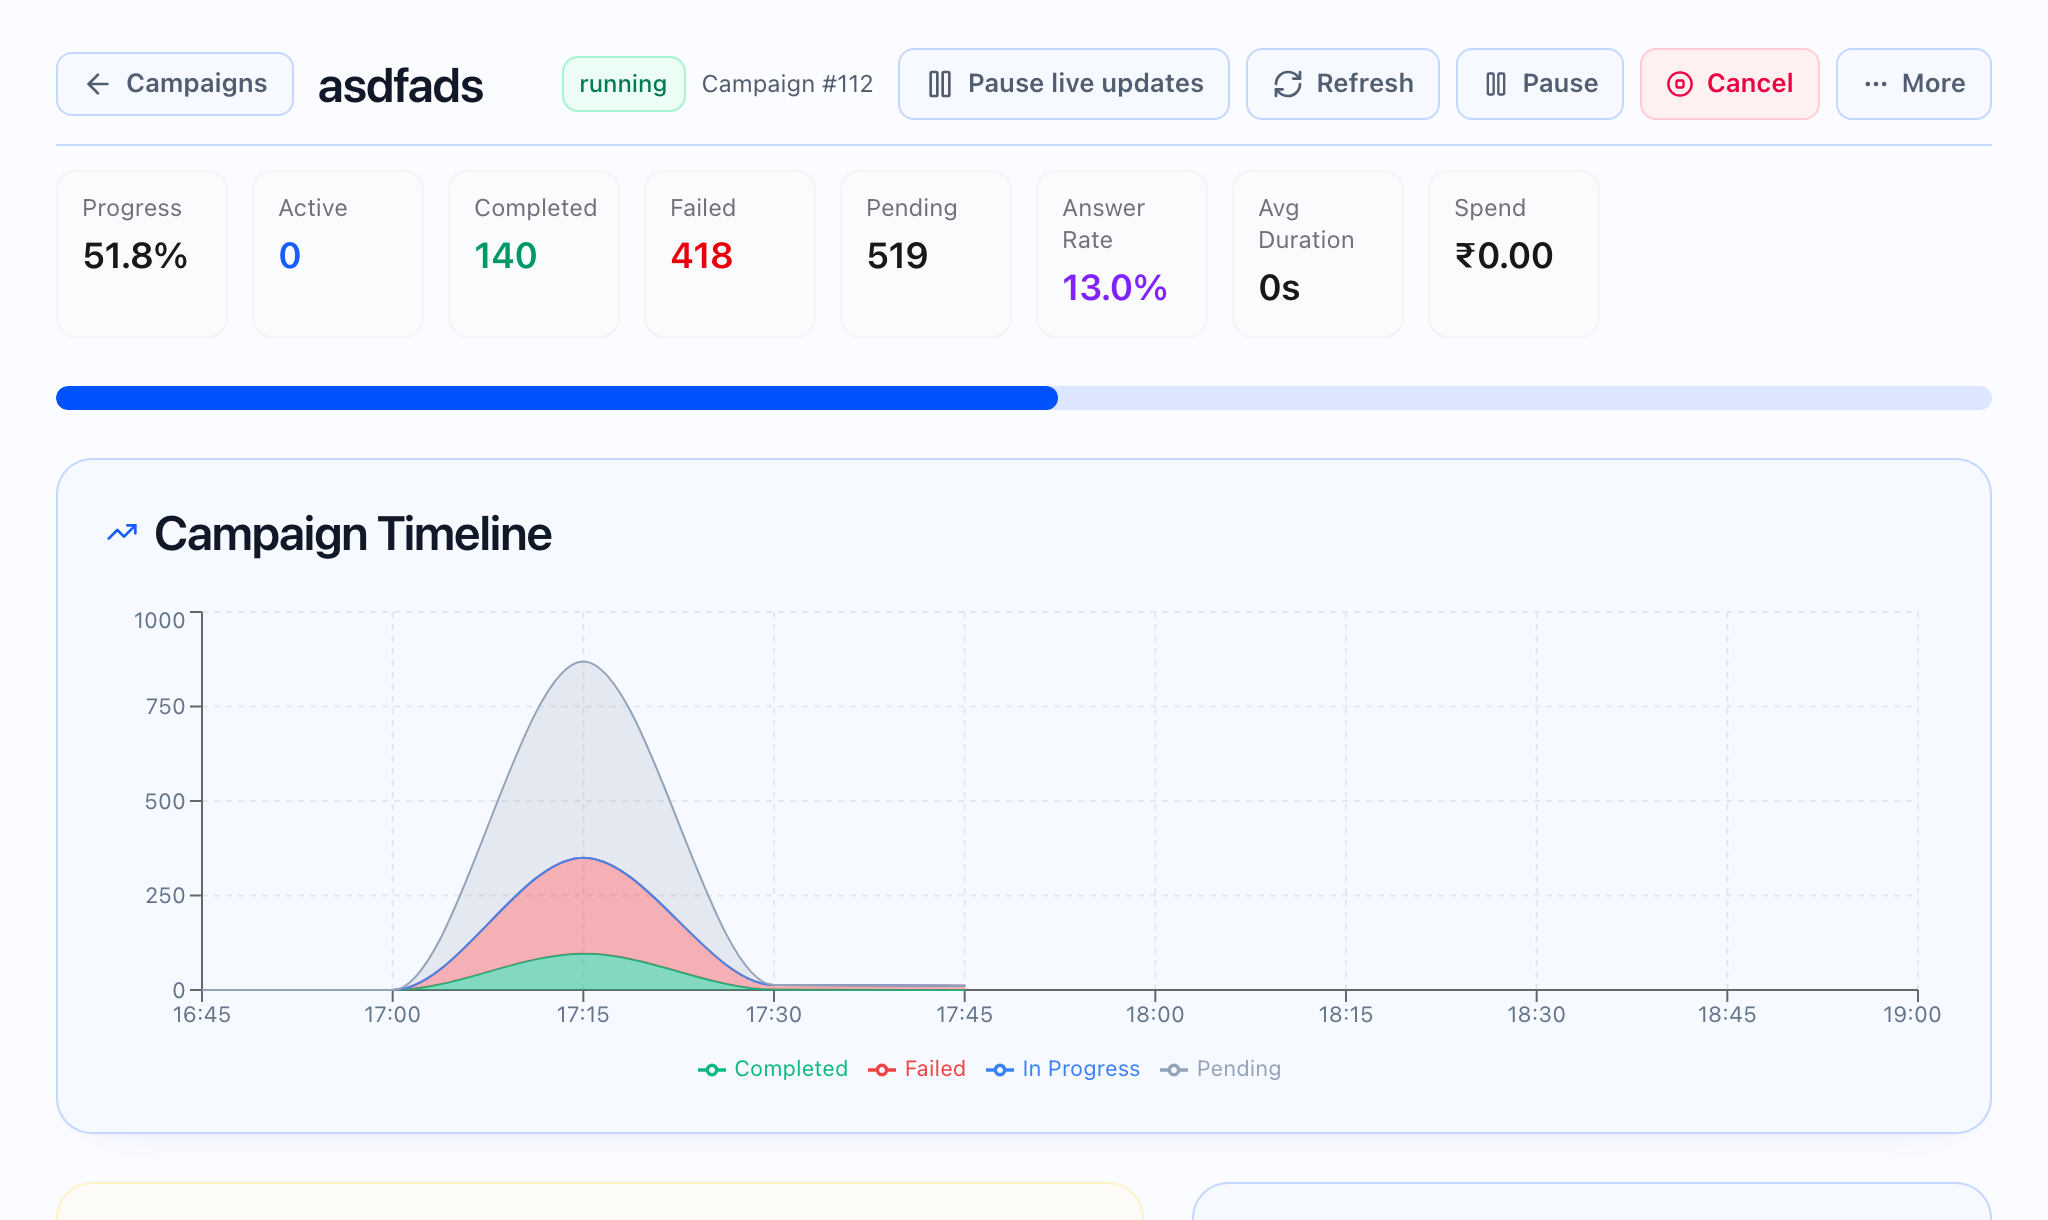Image resolution: width=2048 pixels, height=1220 pixels.
Task: Click the Cancel button label
Action: click(1750, 84)
